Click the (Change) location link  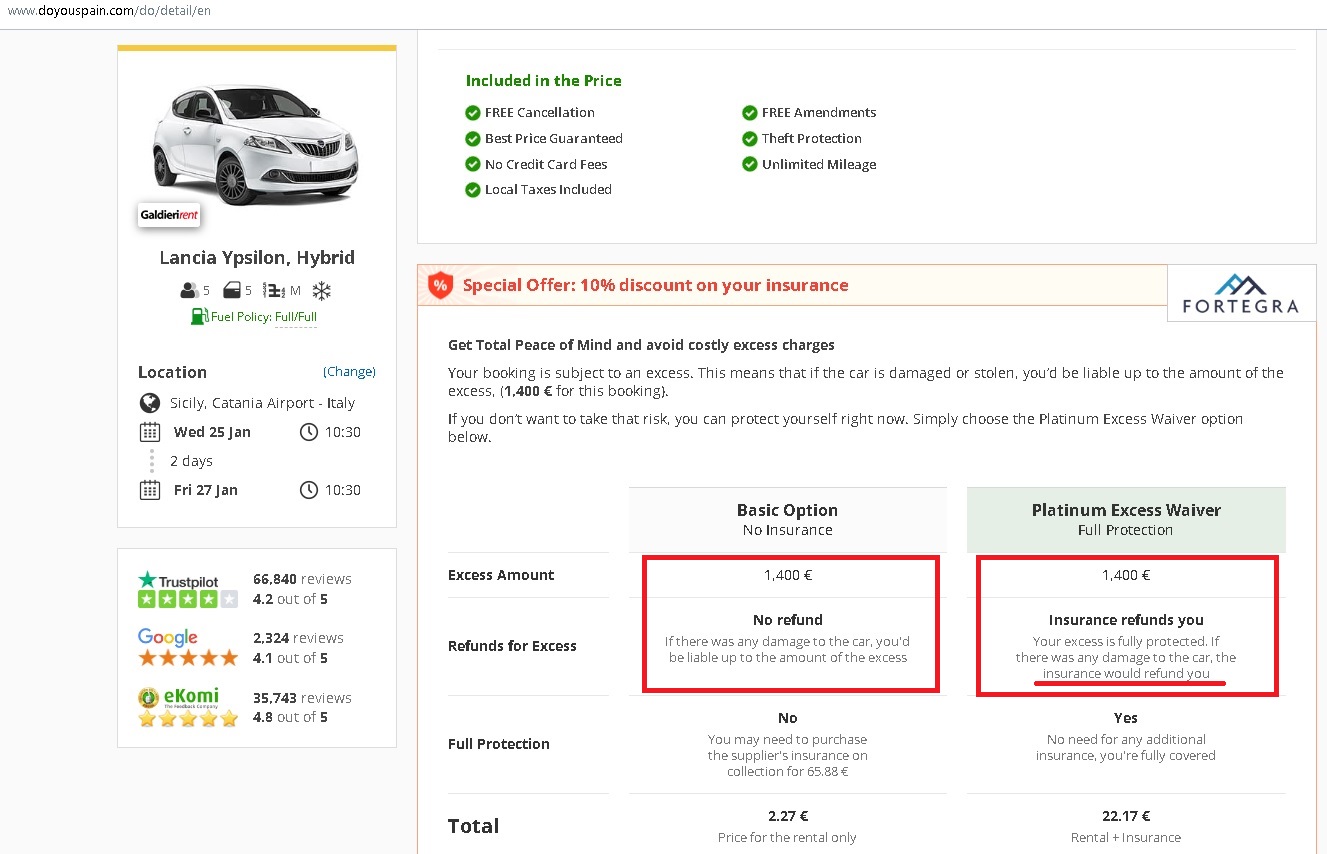349,371
